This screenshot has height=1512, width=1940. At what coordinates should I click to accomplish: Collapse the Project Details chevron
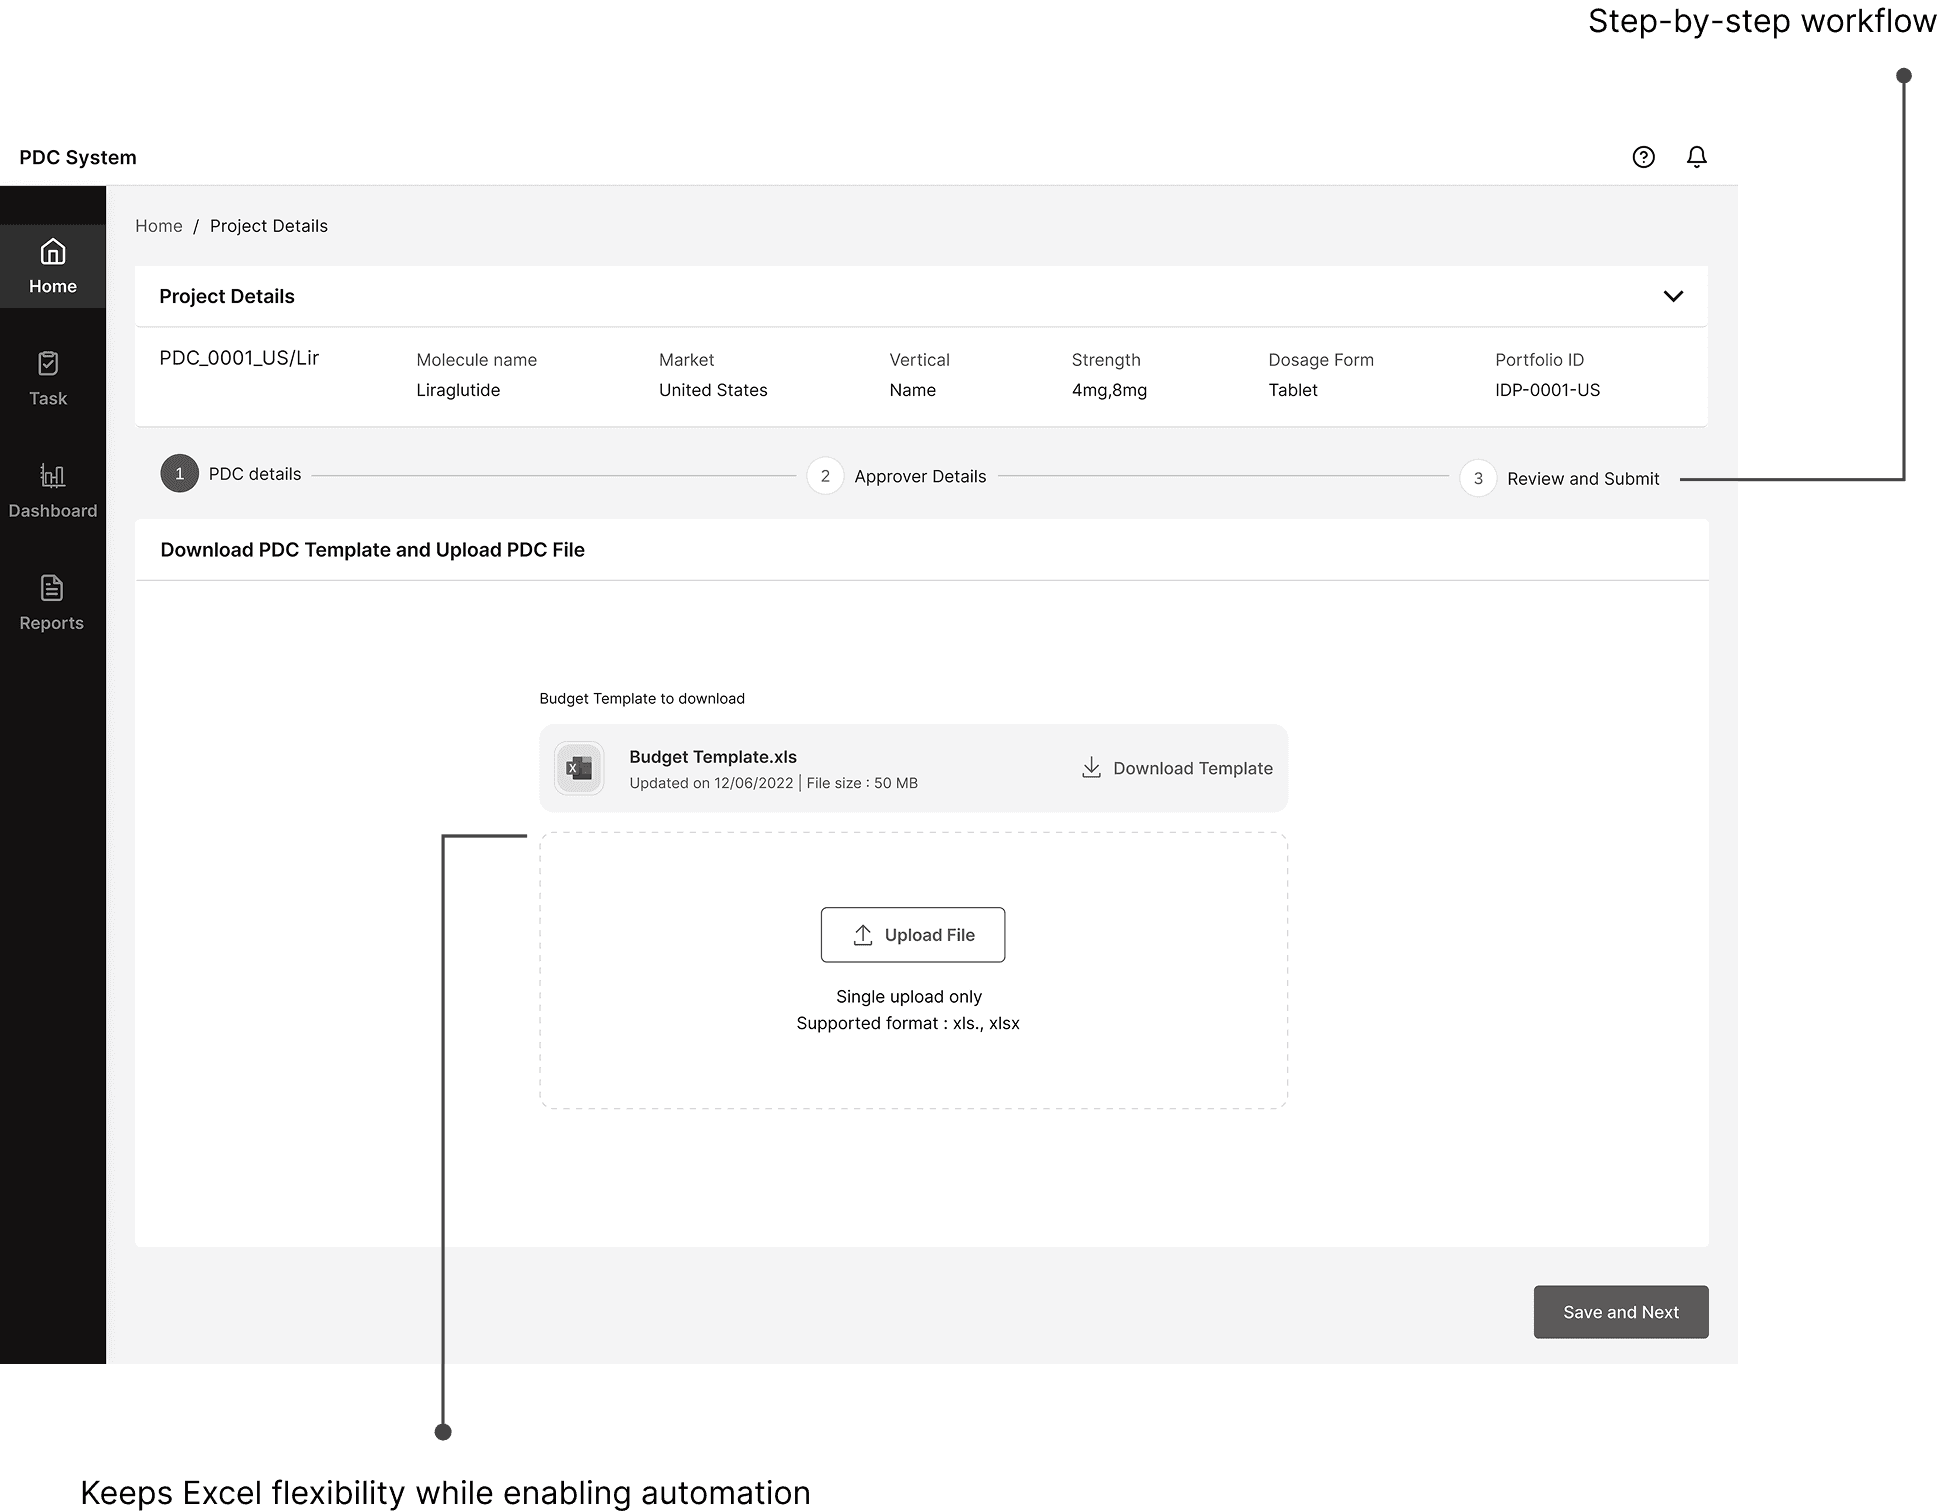[x=1673, y=296]
